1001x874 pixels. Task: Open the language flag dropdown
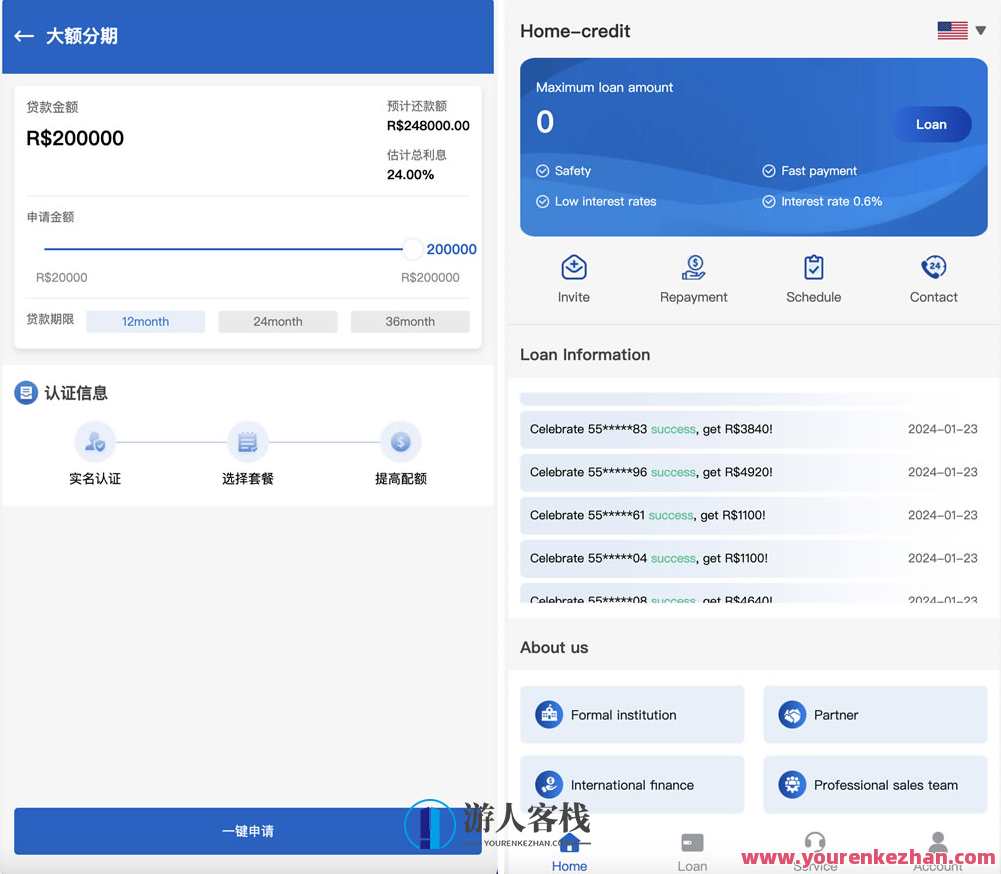960,30
